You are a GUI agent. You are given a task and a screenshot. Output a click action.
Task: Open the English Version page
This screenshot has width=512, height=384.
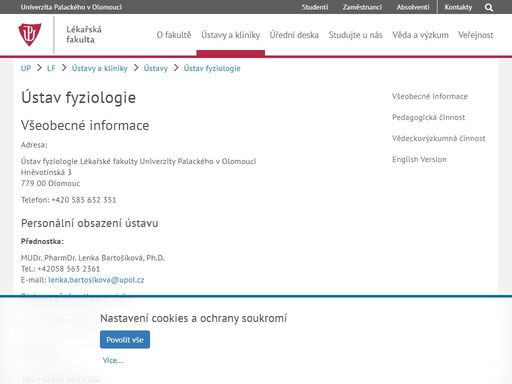(419, 159)
